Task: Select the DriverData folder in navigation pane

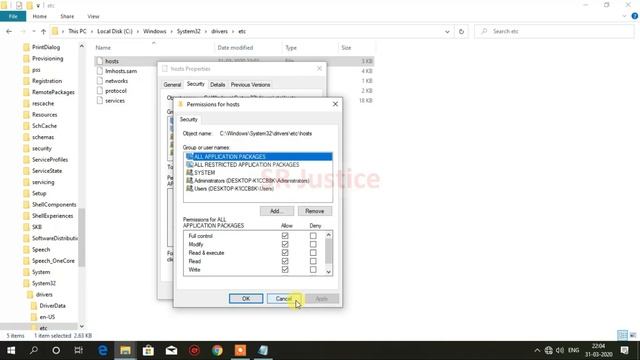Action: pos(52,306)
